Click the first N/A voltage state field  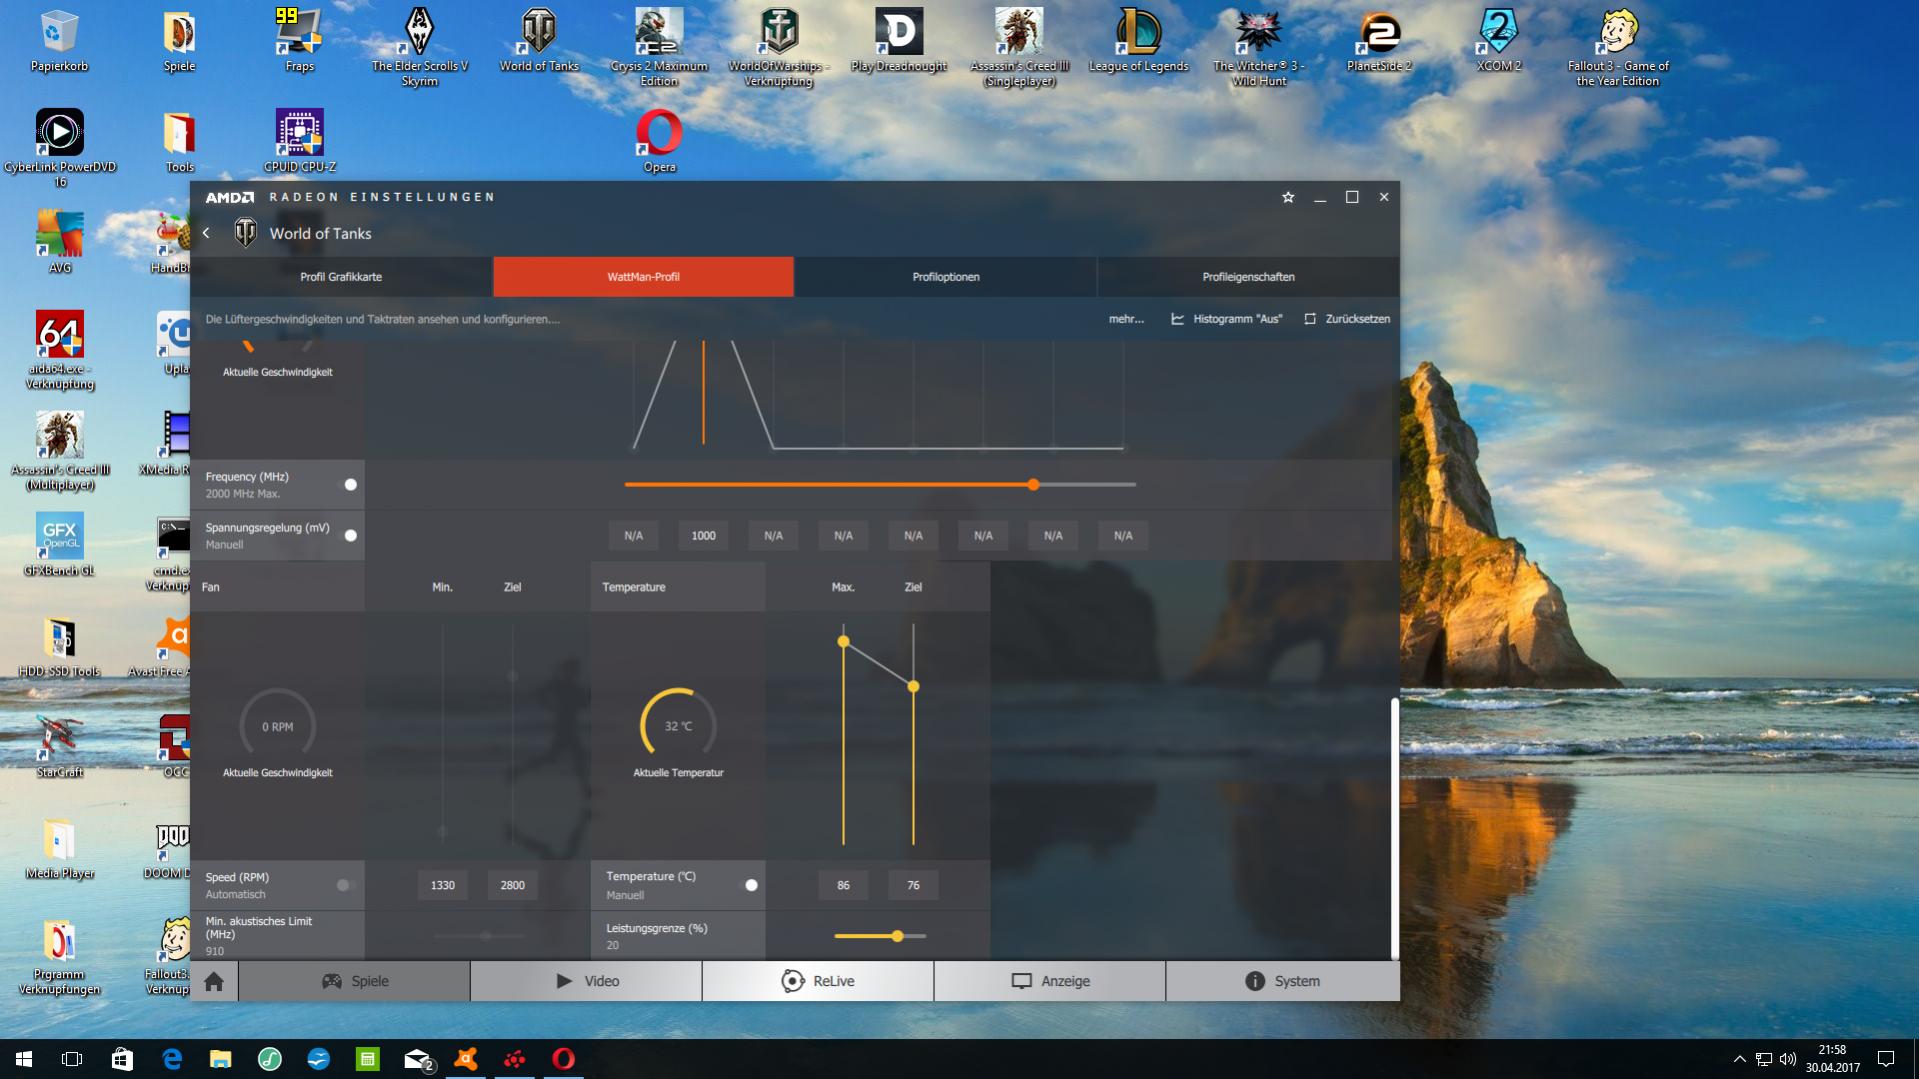[x=633, y=536]
